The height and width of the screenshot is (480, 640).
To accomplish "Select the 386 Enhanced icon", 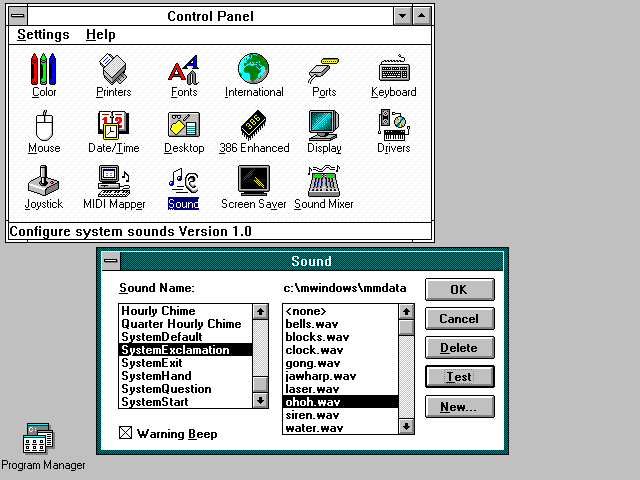I will click(254, 126).
